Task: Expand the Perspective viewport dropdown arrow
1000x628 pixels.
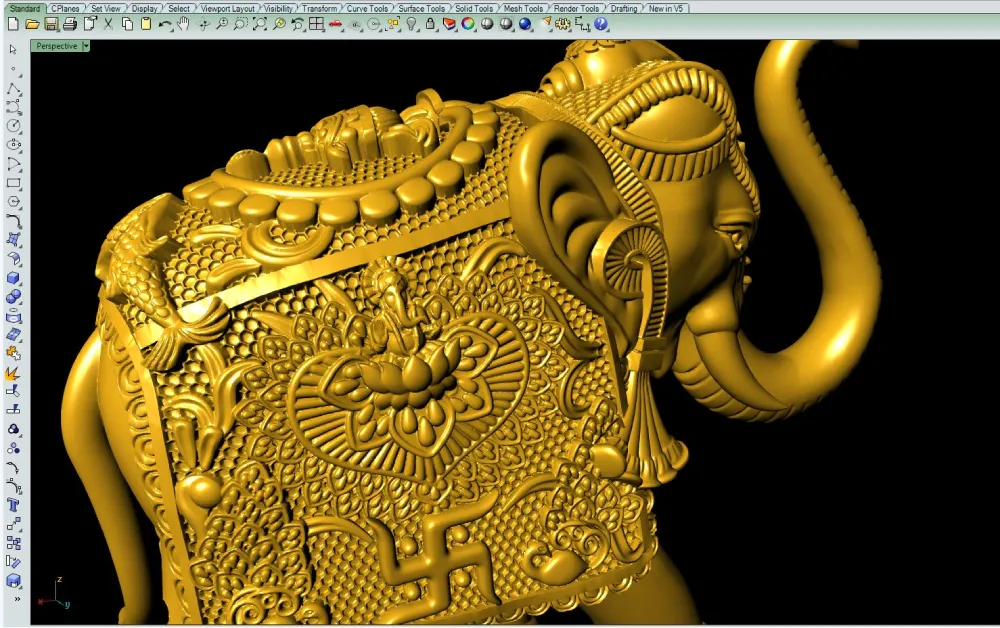Action: point(86,46)
